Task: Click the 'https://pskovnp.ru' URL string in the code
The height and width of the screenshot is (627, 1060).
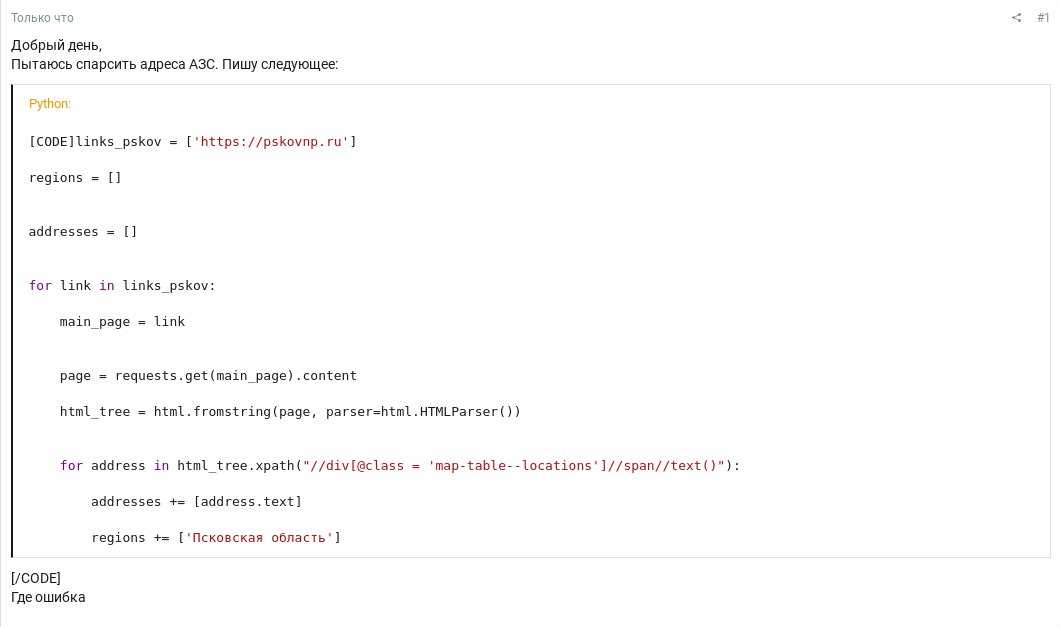Action: tap(270, 141)
